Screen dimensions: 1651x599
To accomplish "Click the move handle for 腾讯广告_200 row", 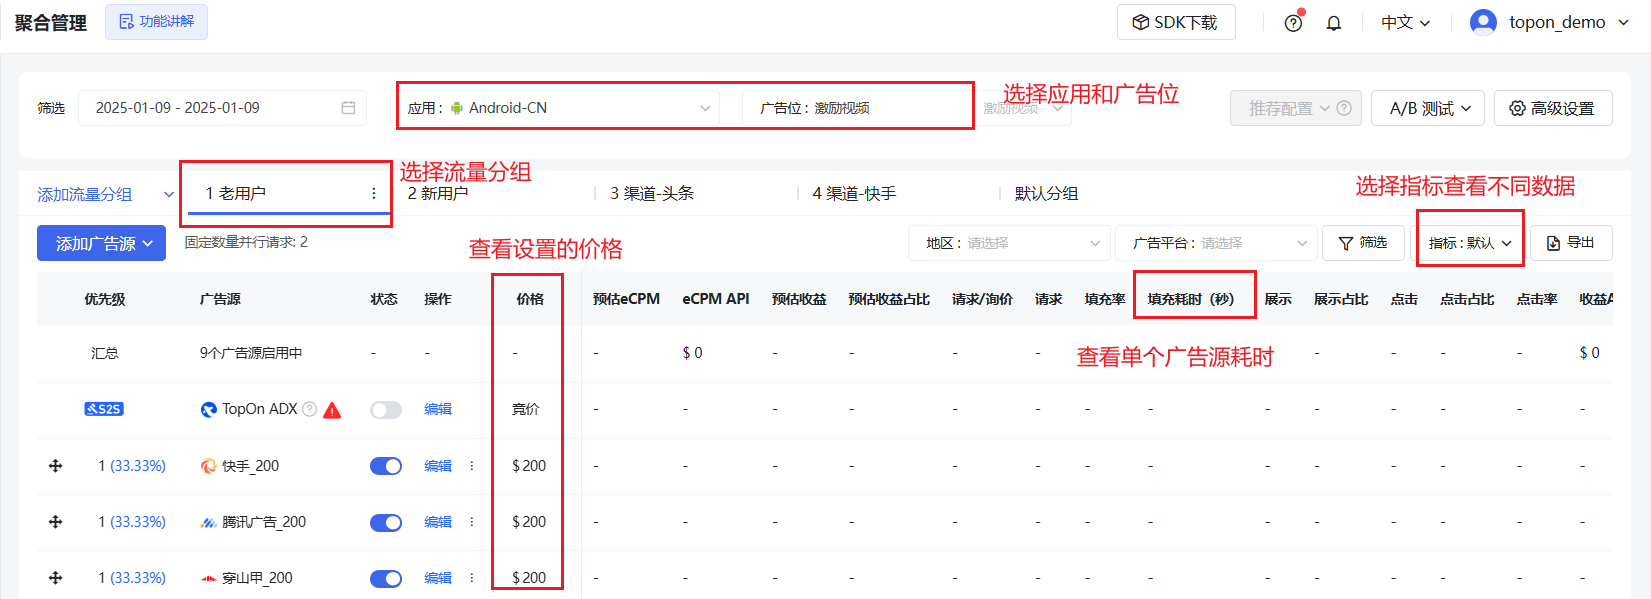I will 56,522.
